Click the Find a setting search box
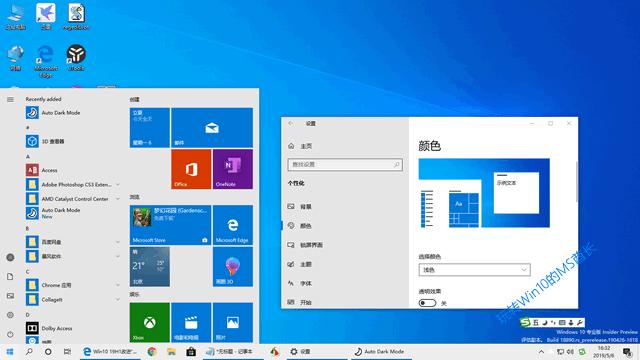 [x=345, y=164]
